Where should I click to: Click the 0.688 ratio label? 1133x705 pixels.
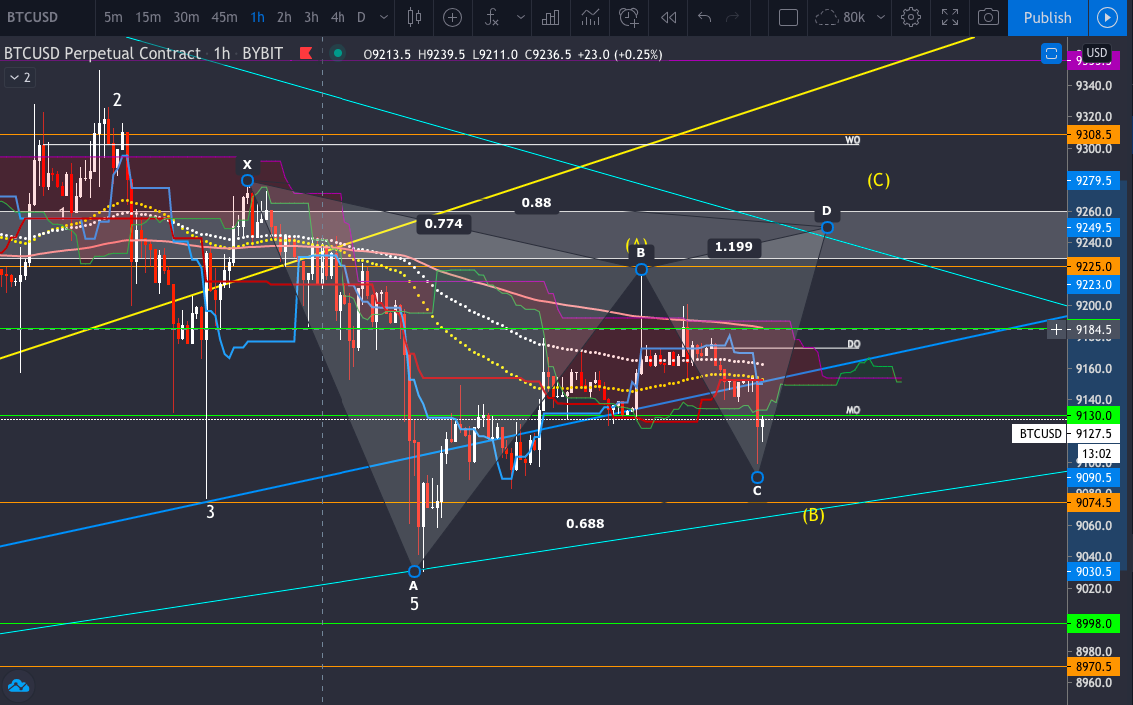[585, 524]
